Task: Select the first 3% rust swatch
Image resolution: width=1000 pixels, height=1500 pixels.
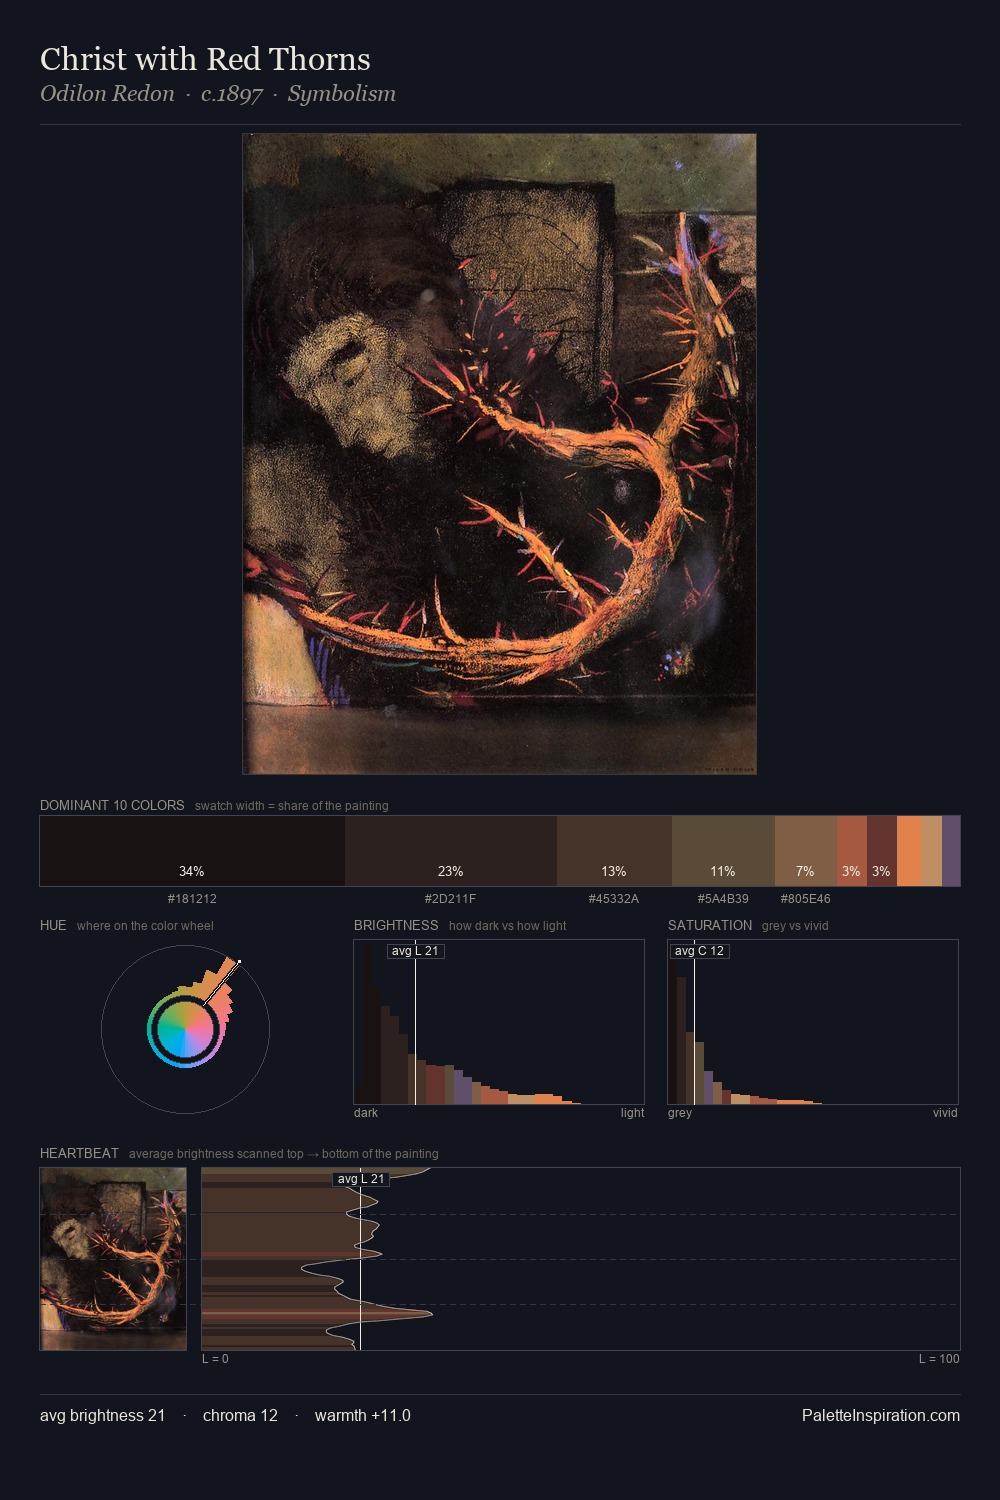Action: tap(852, 851)
